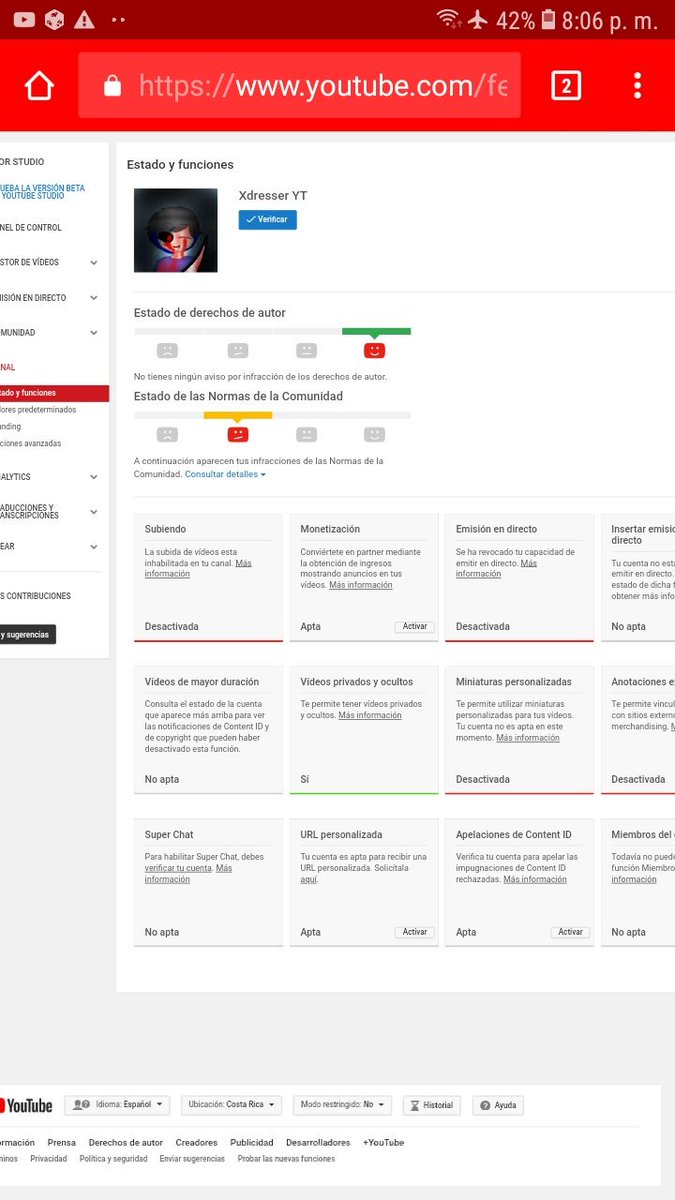Viewport: 675px width, 1200px height.
Task: Open Más información in Emisión en directo card
Action: (x=497, y=568)
